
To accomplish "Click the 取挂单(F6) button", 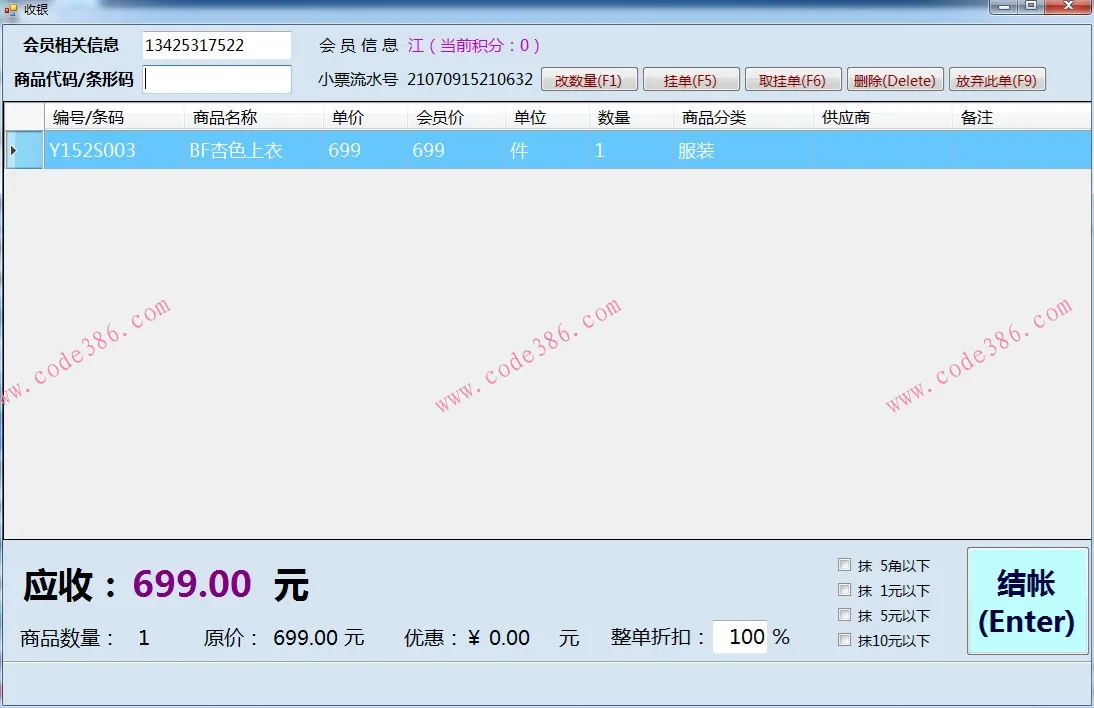I will 793,79.
